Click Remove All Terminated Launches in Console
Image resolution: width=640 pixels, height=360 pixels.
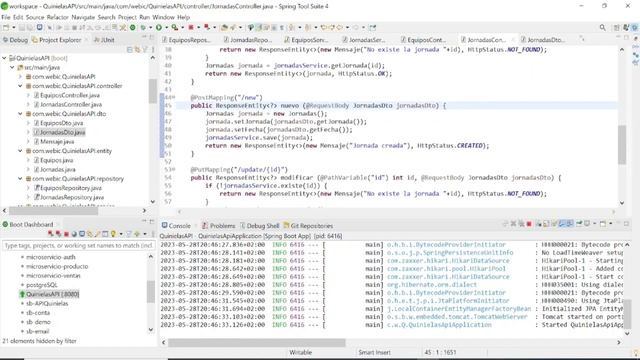pos(521,224)
